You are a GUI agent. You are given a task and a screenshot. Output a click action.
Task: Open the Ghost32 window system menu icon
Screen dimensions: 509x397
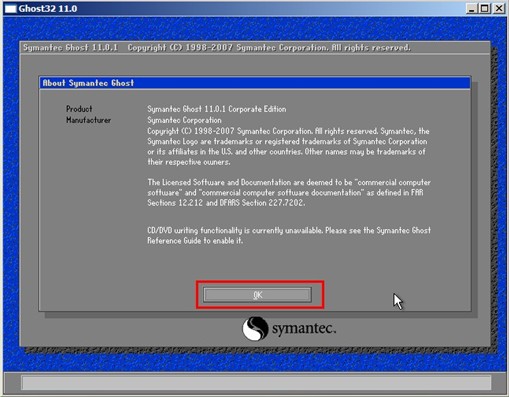point(10,8)
